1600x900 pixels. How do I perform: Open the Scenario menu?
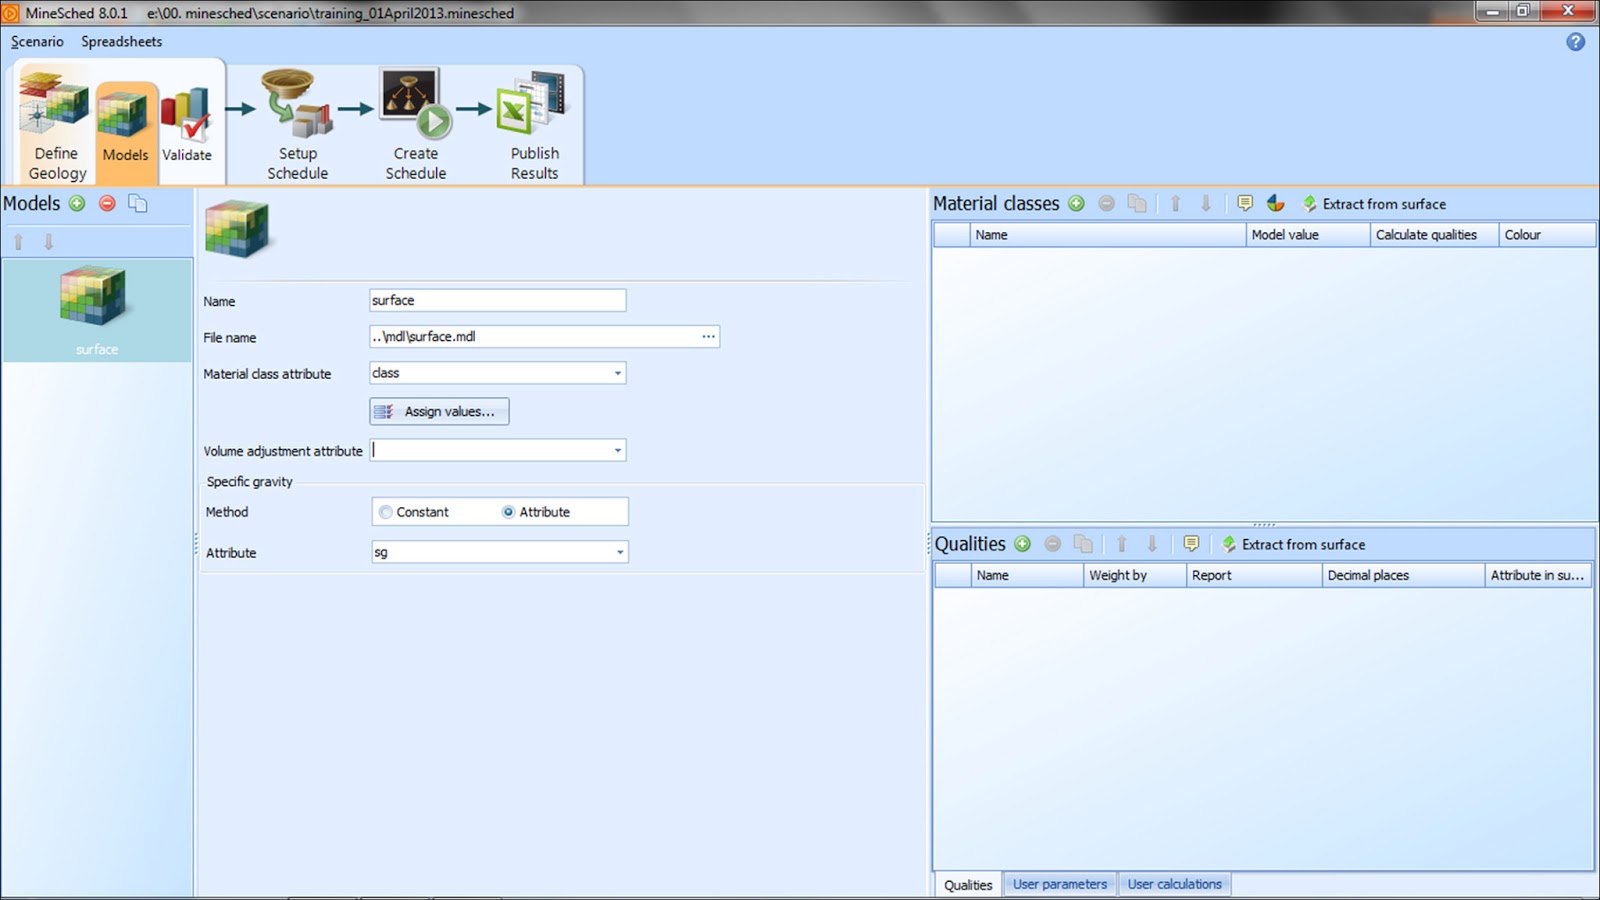pyautogui.click(x=36, y=42)
